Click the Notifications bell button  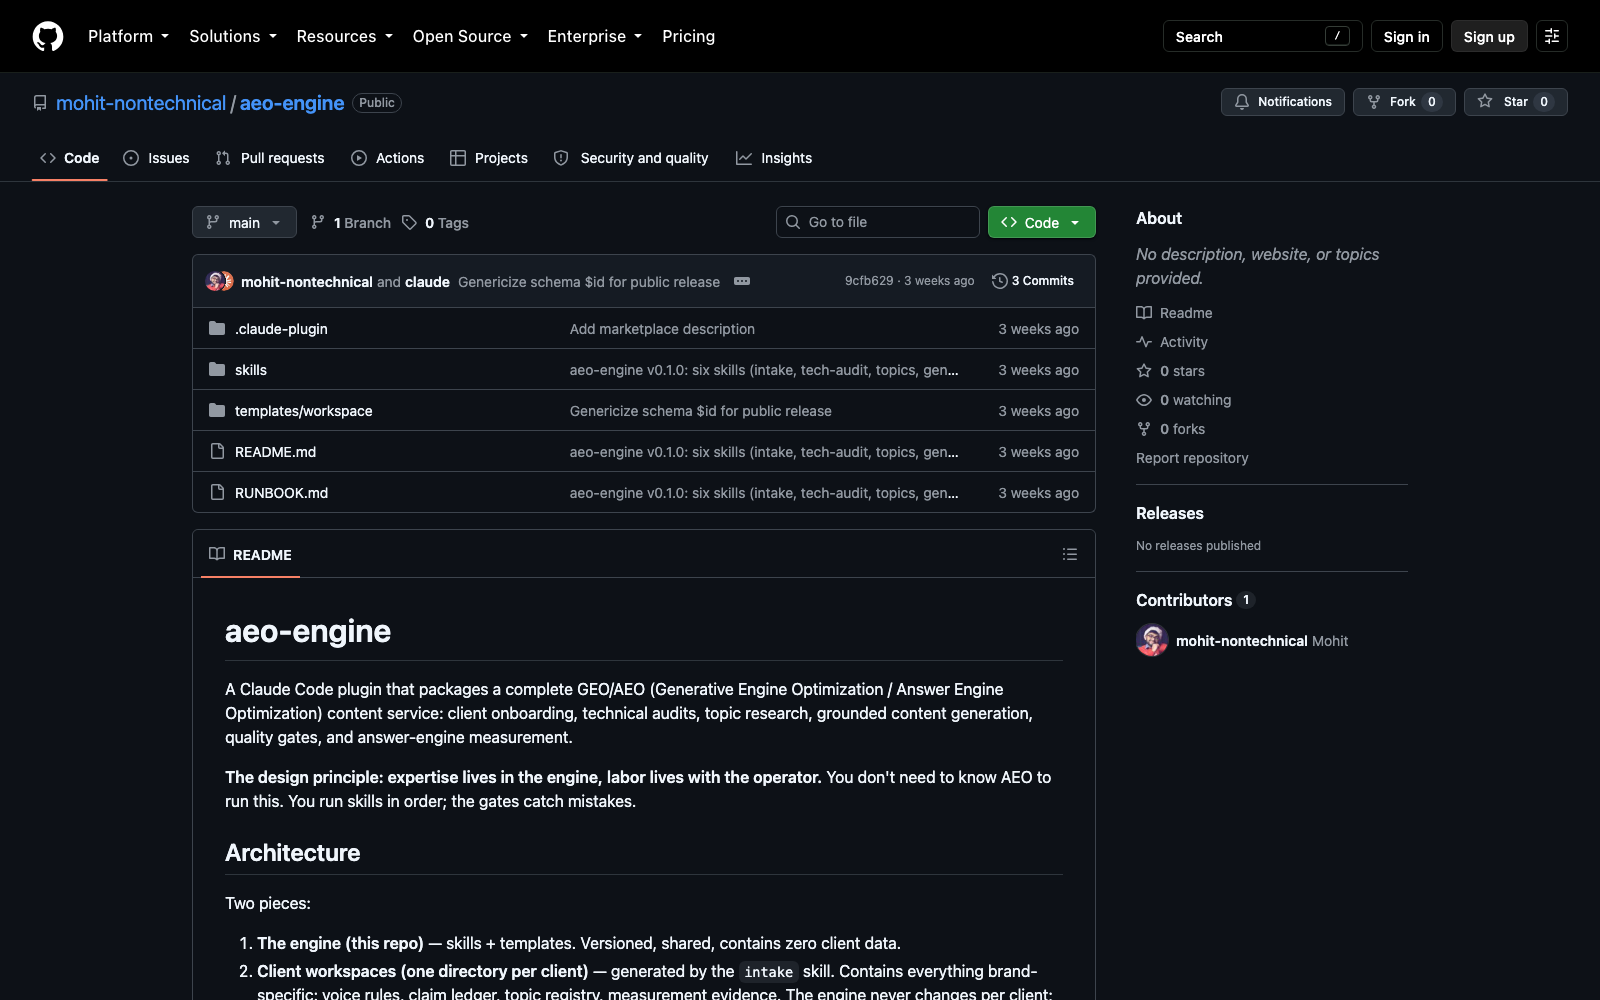click(x=1283, y=102)
